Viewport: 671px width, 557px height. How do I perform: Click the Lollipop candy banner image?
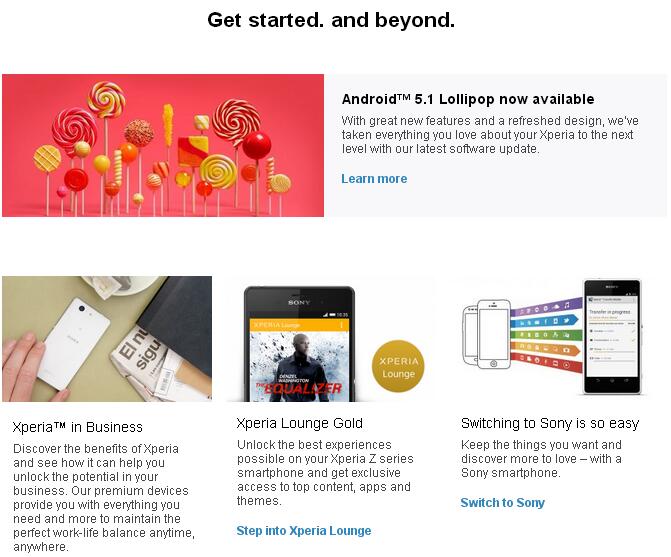pyautogui.click(x=163, y=145)
